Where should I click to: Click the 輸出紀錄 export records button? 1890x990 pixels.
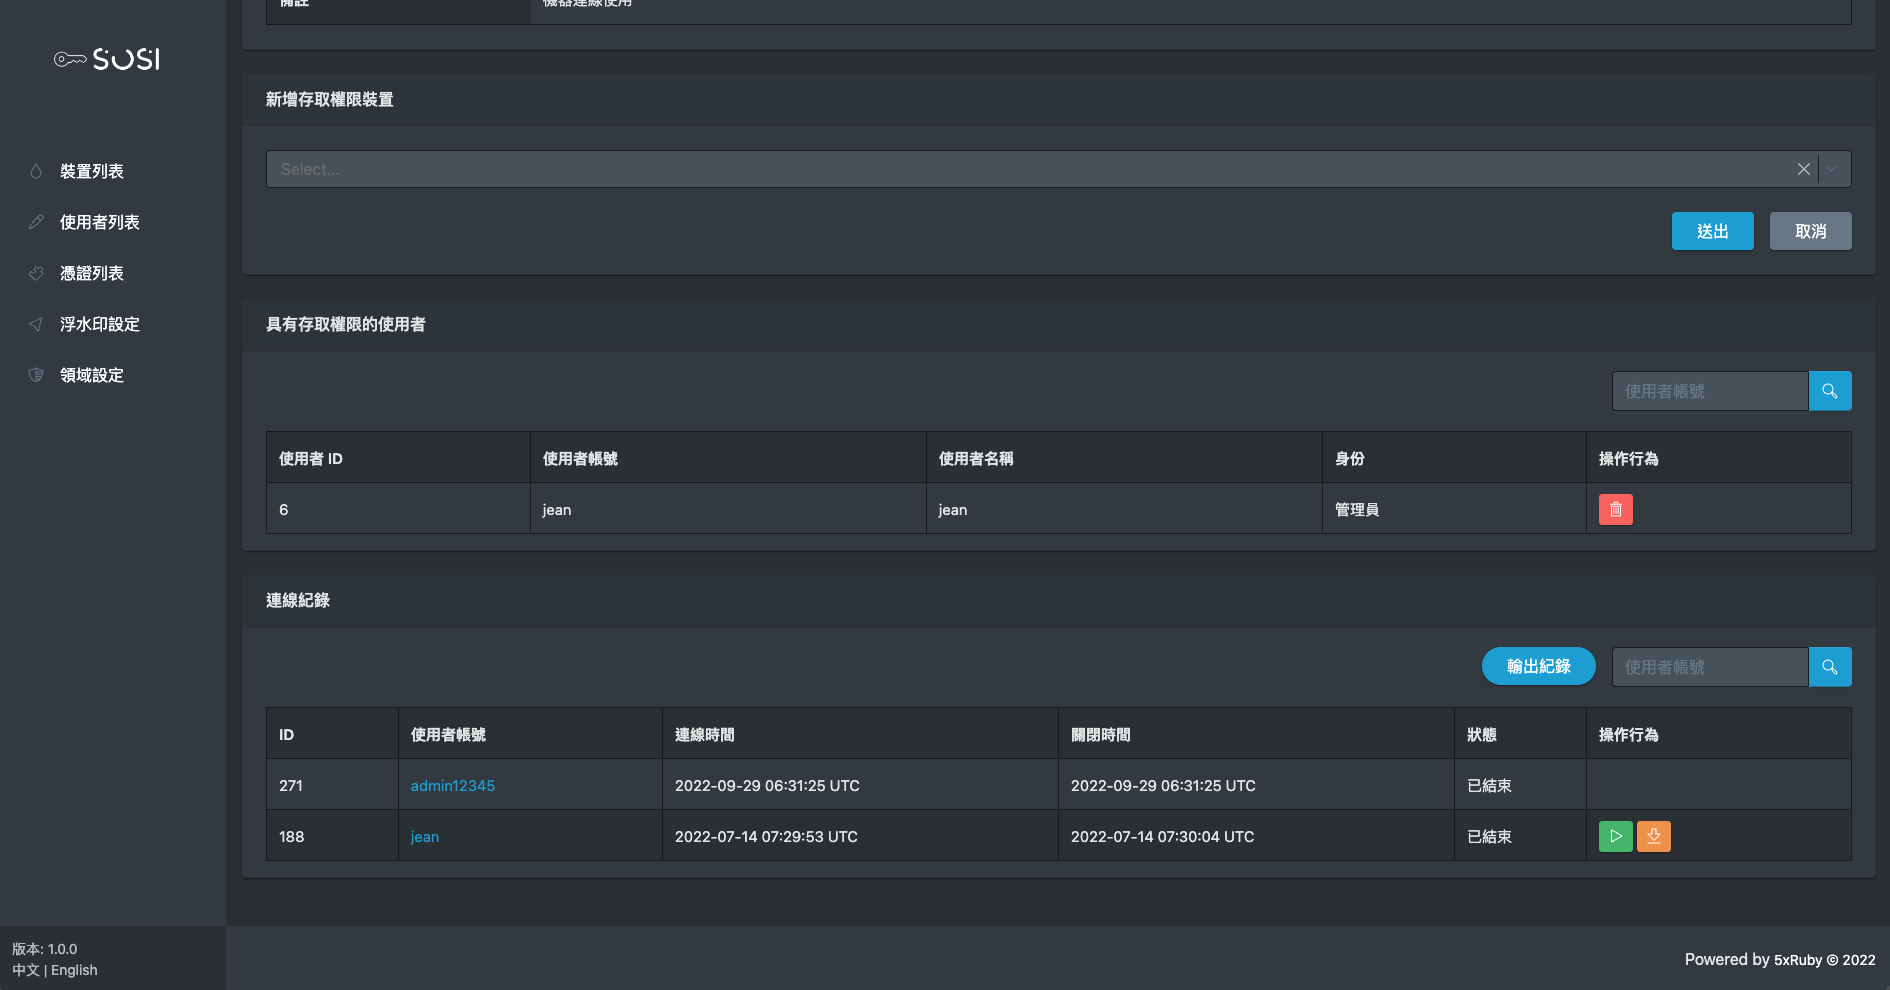1538,667
